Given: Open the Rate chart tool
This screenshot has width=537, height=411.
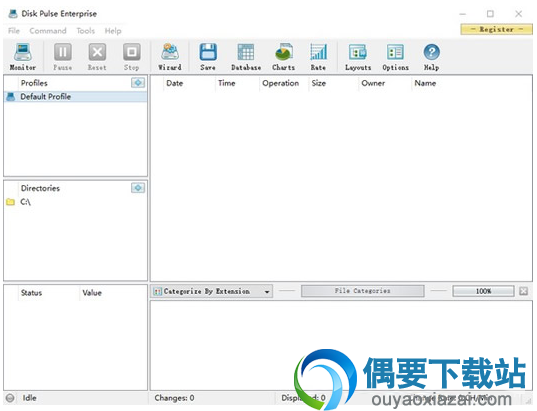Looking at the screenshot, I should pyautogui.click(x=318, y=57).
